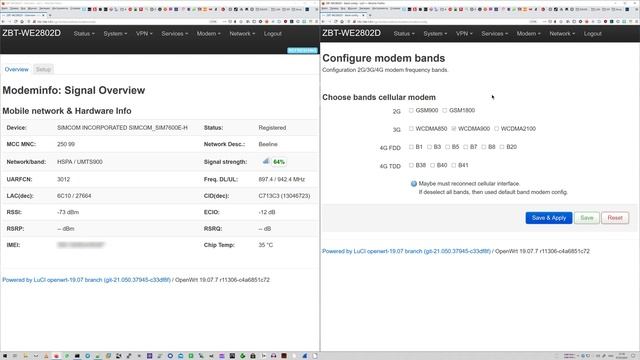The image size is (640, 360).
Task: Enable the B41 TDD band checkbox
Action: pyautogui.click(x=453, y=165)
